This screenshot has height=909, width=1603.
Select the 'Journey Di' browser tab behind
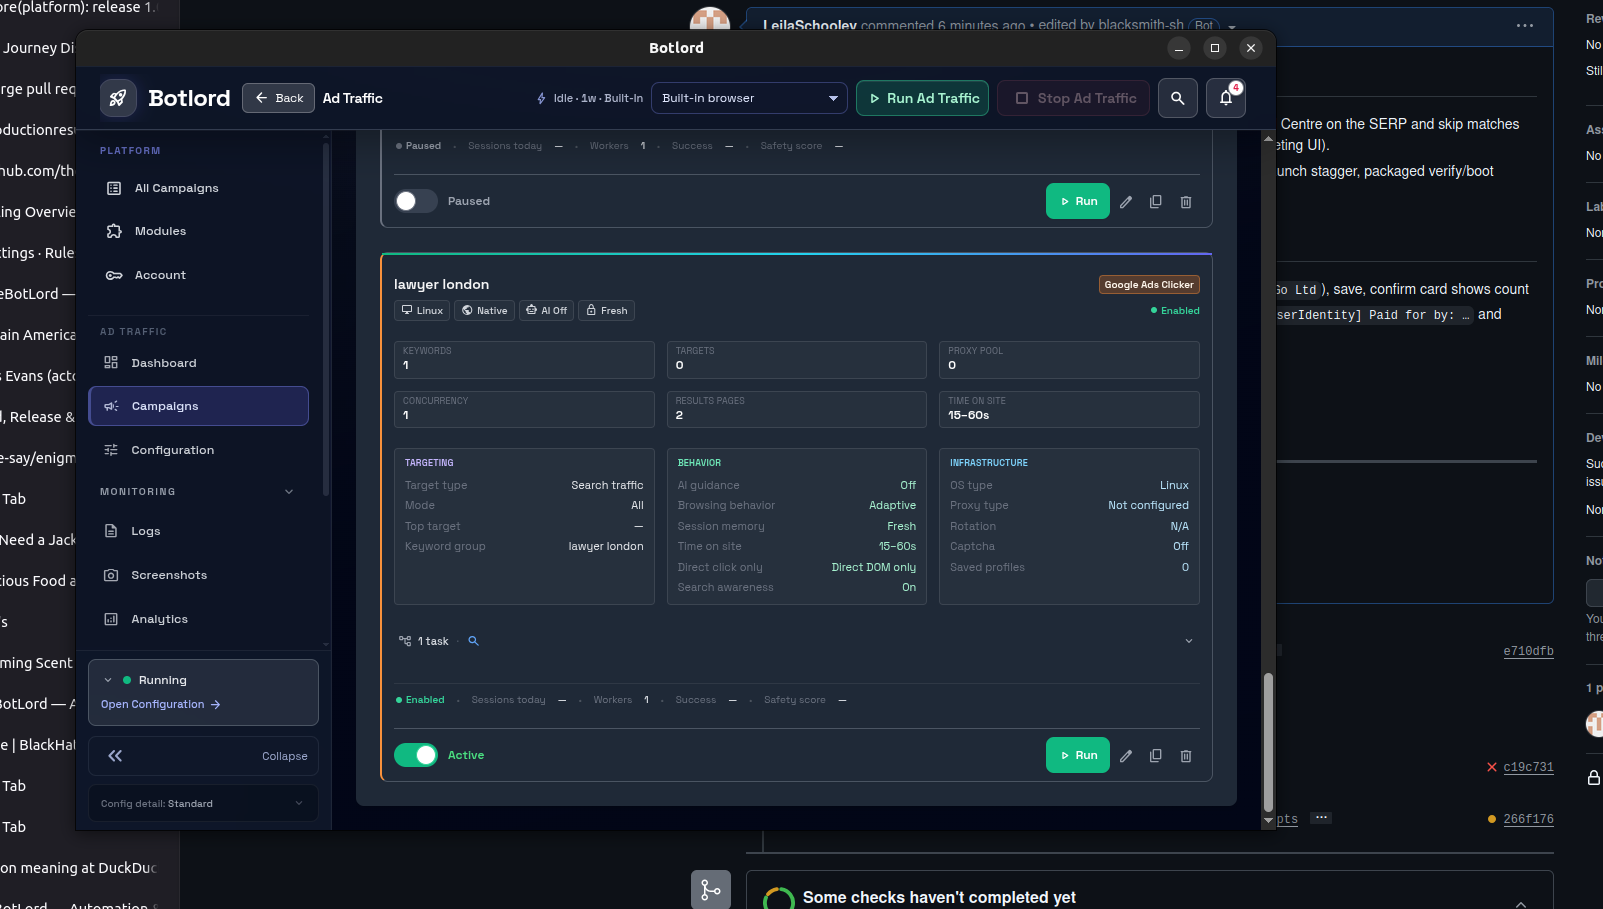[38, 48]
